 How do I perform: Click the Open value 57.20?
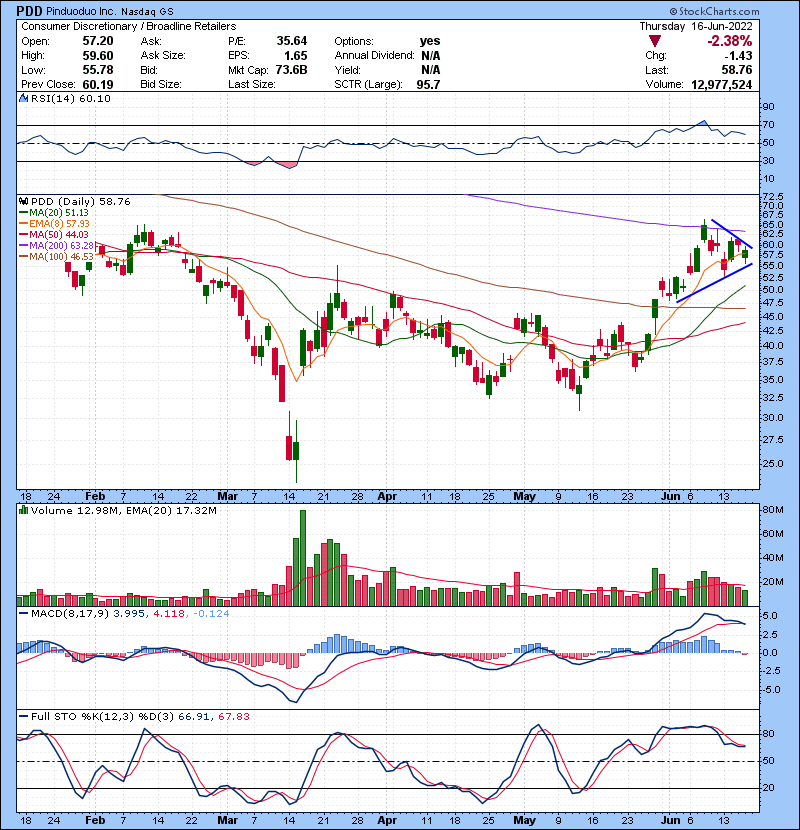(98, 41)
